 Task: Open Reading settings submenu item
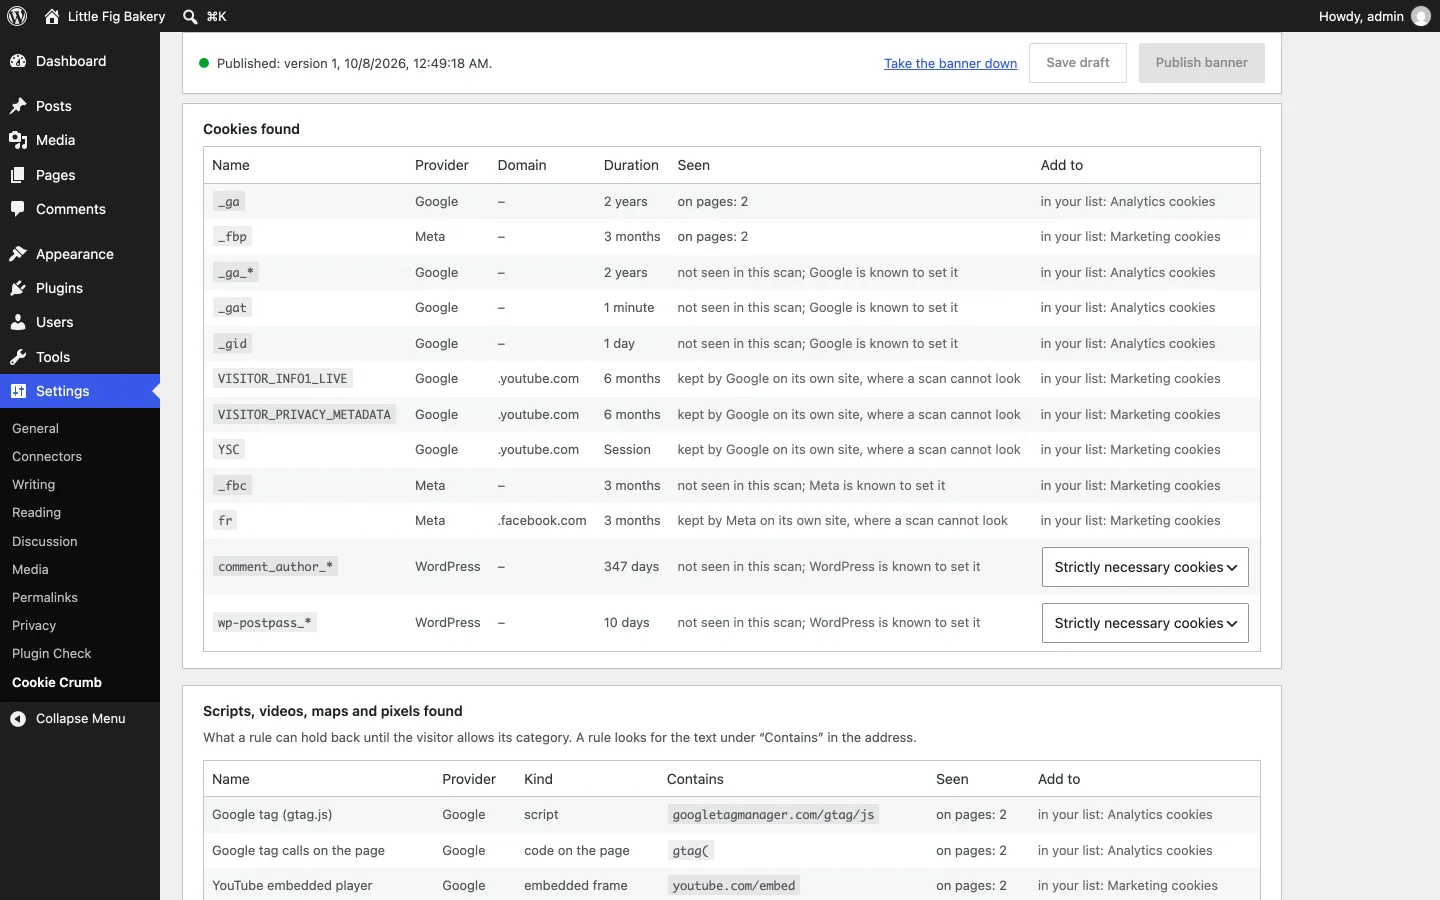[37, 512]
